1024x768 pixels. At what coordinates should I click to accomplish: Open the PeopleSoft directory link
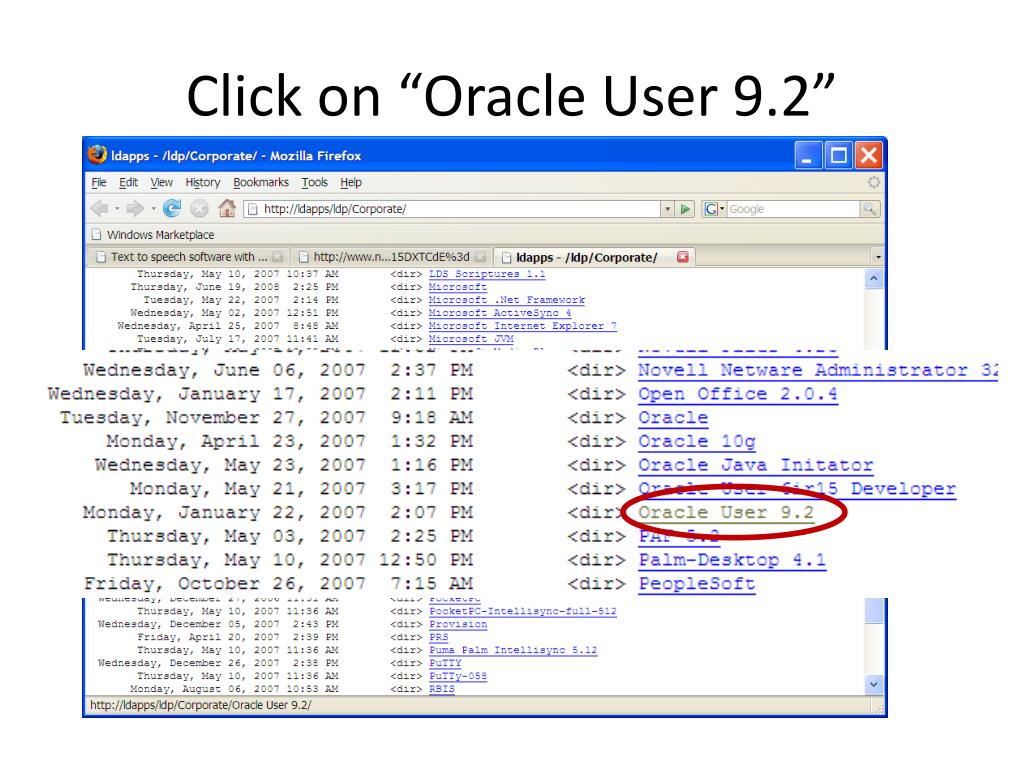tap(697, 583)
